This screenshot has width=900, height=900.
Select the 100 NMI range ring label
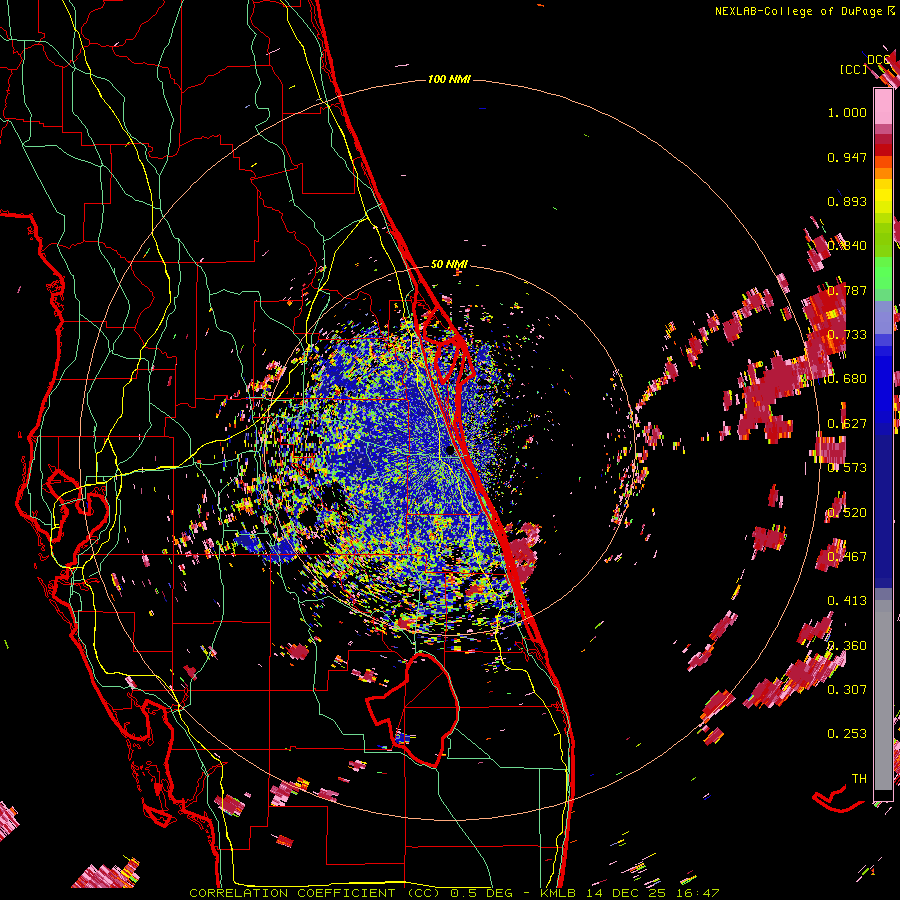tap(449, 79)
